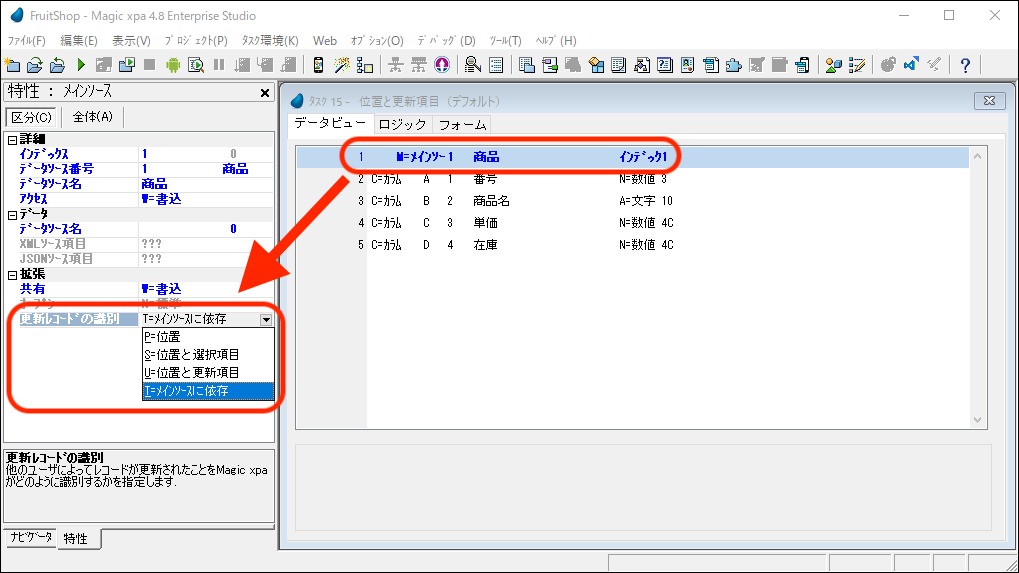This screenshot has height=573, width=1019.
Task: Click the puzzle piece component toolbar icon
Action: 733,65
